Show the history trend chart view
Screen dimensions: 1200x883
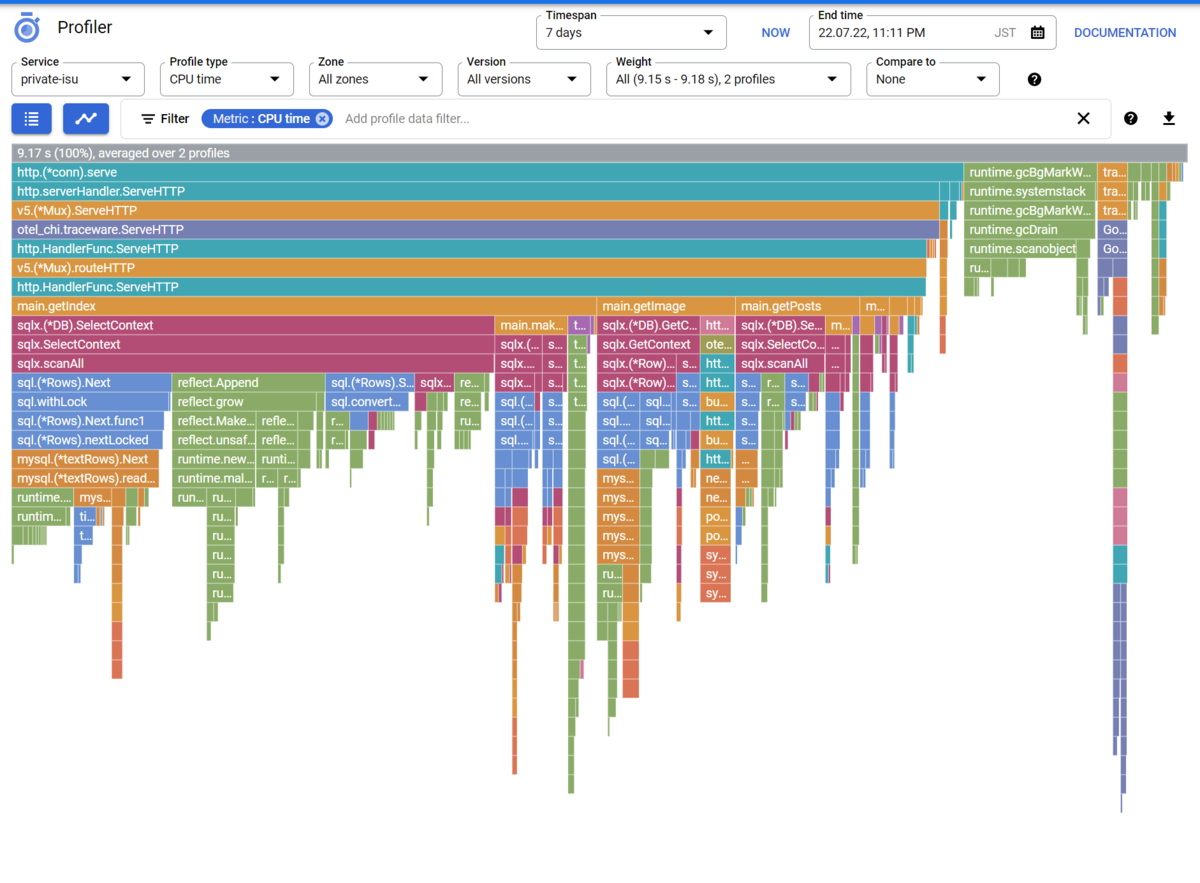pos(86,118)
